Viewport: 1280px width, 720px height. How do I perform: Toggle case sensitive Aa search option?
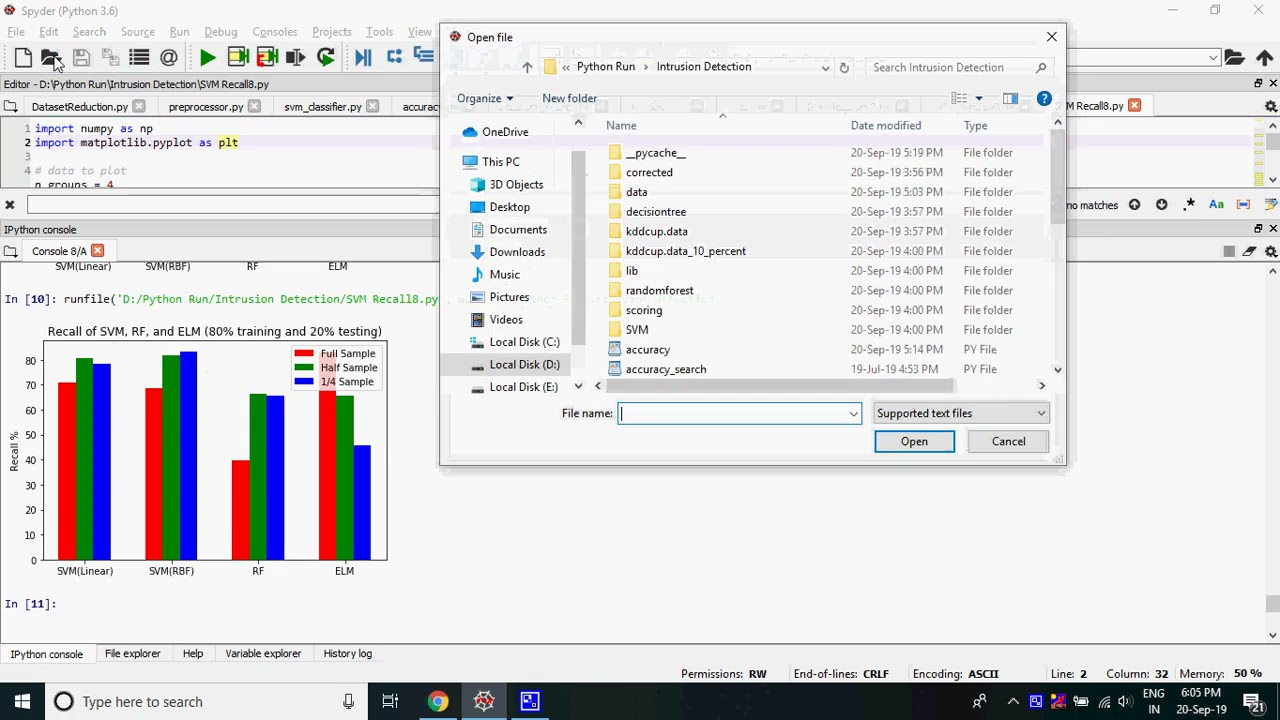pos(1216,204)
